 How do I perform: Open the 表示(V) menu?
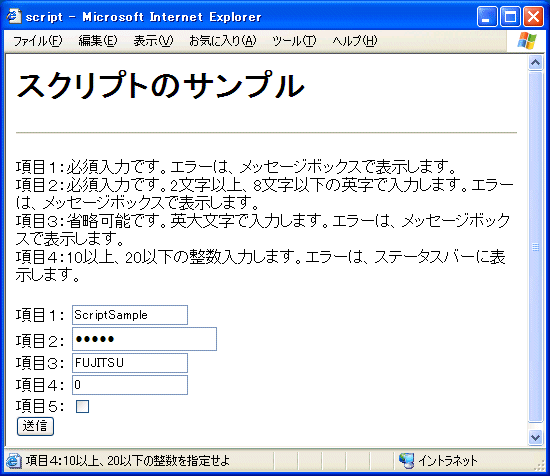153,41
